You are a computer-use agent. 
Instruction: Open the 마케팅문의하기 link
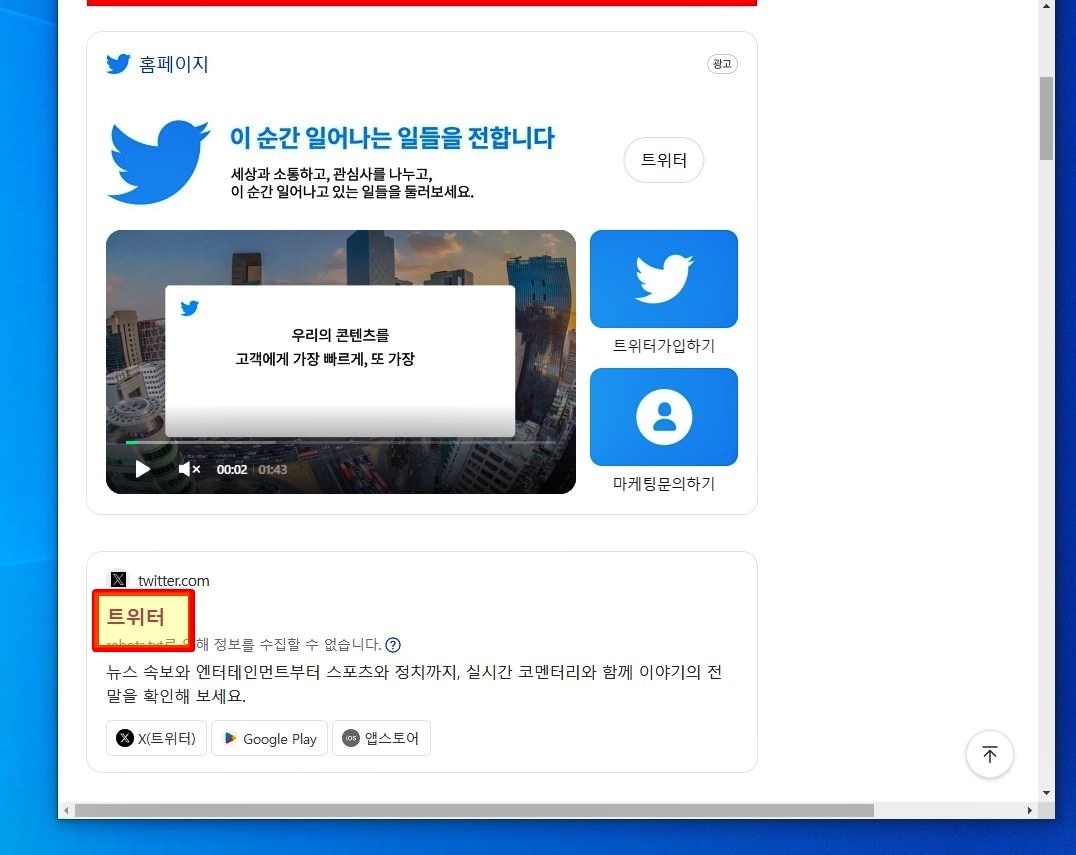click(x=664, y=484)
